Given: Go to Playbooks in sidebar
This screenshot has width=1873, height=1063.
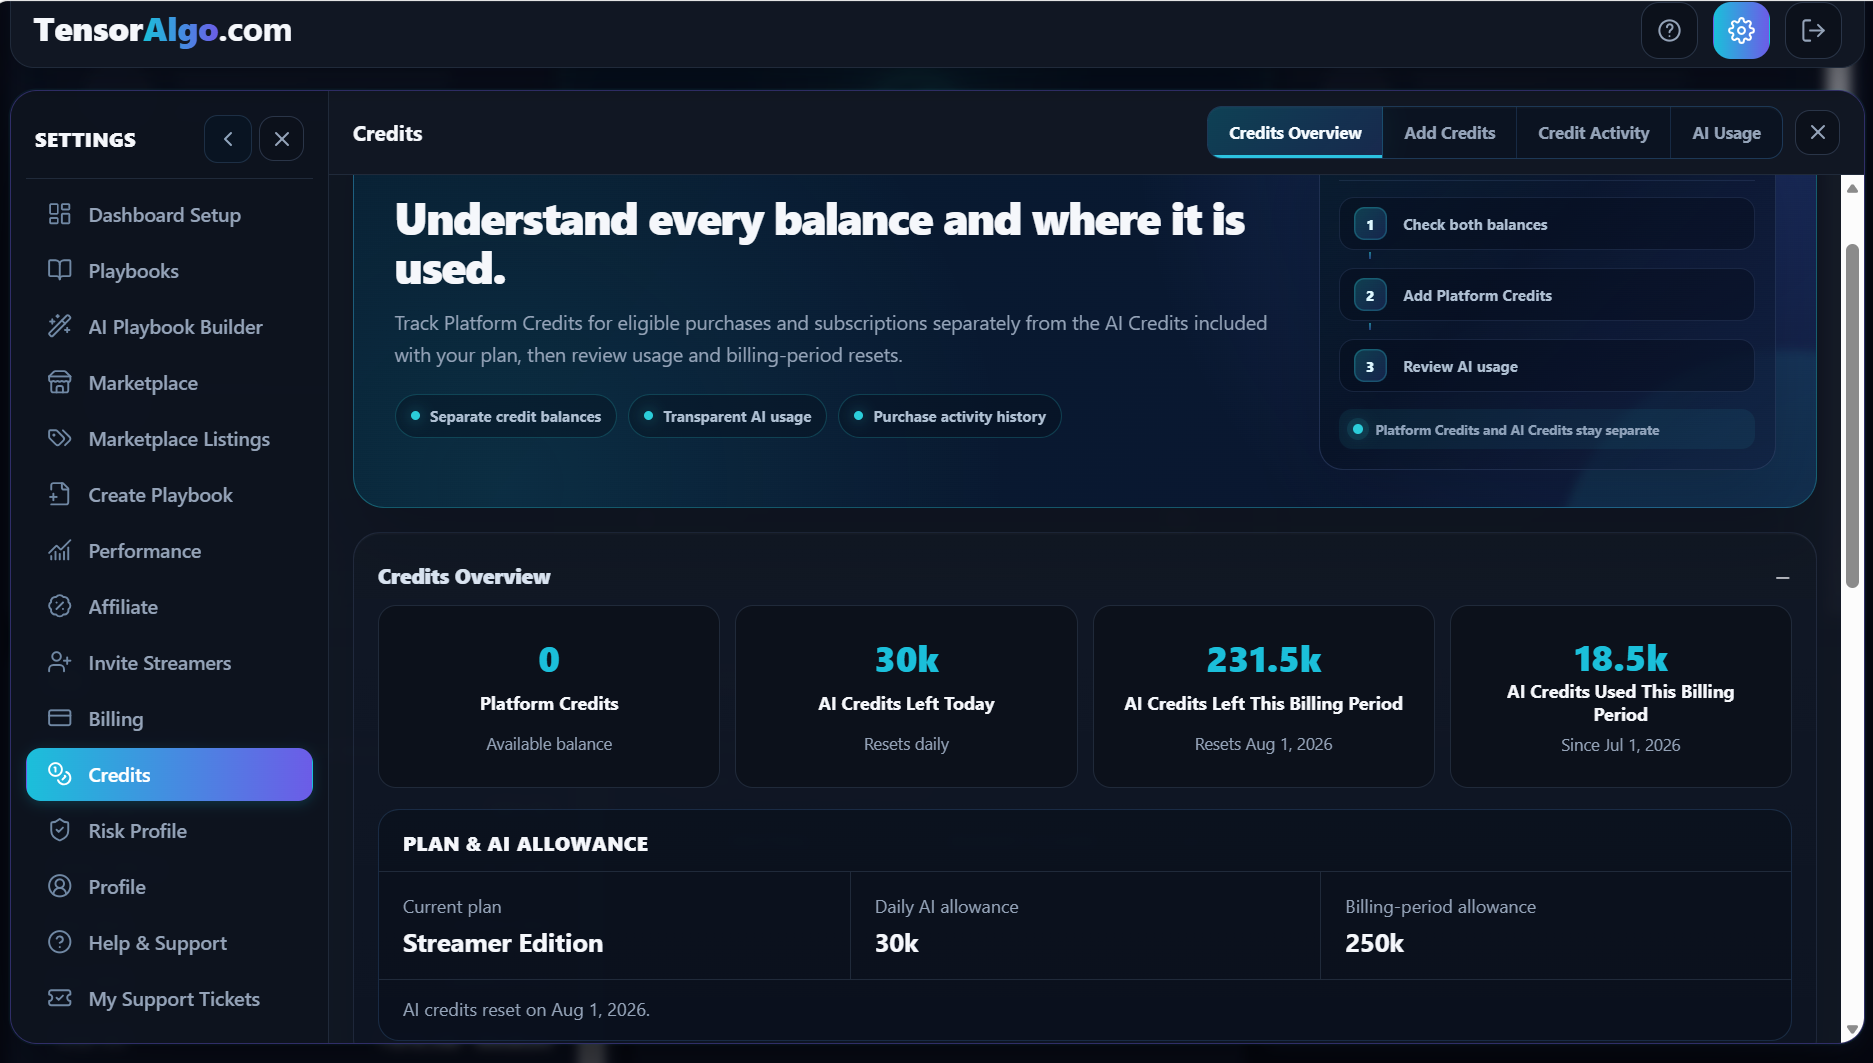Looking at the screenshot, I should point(169,271).
